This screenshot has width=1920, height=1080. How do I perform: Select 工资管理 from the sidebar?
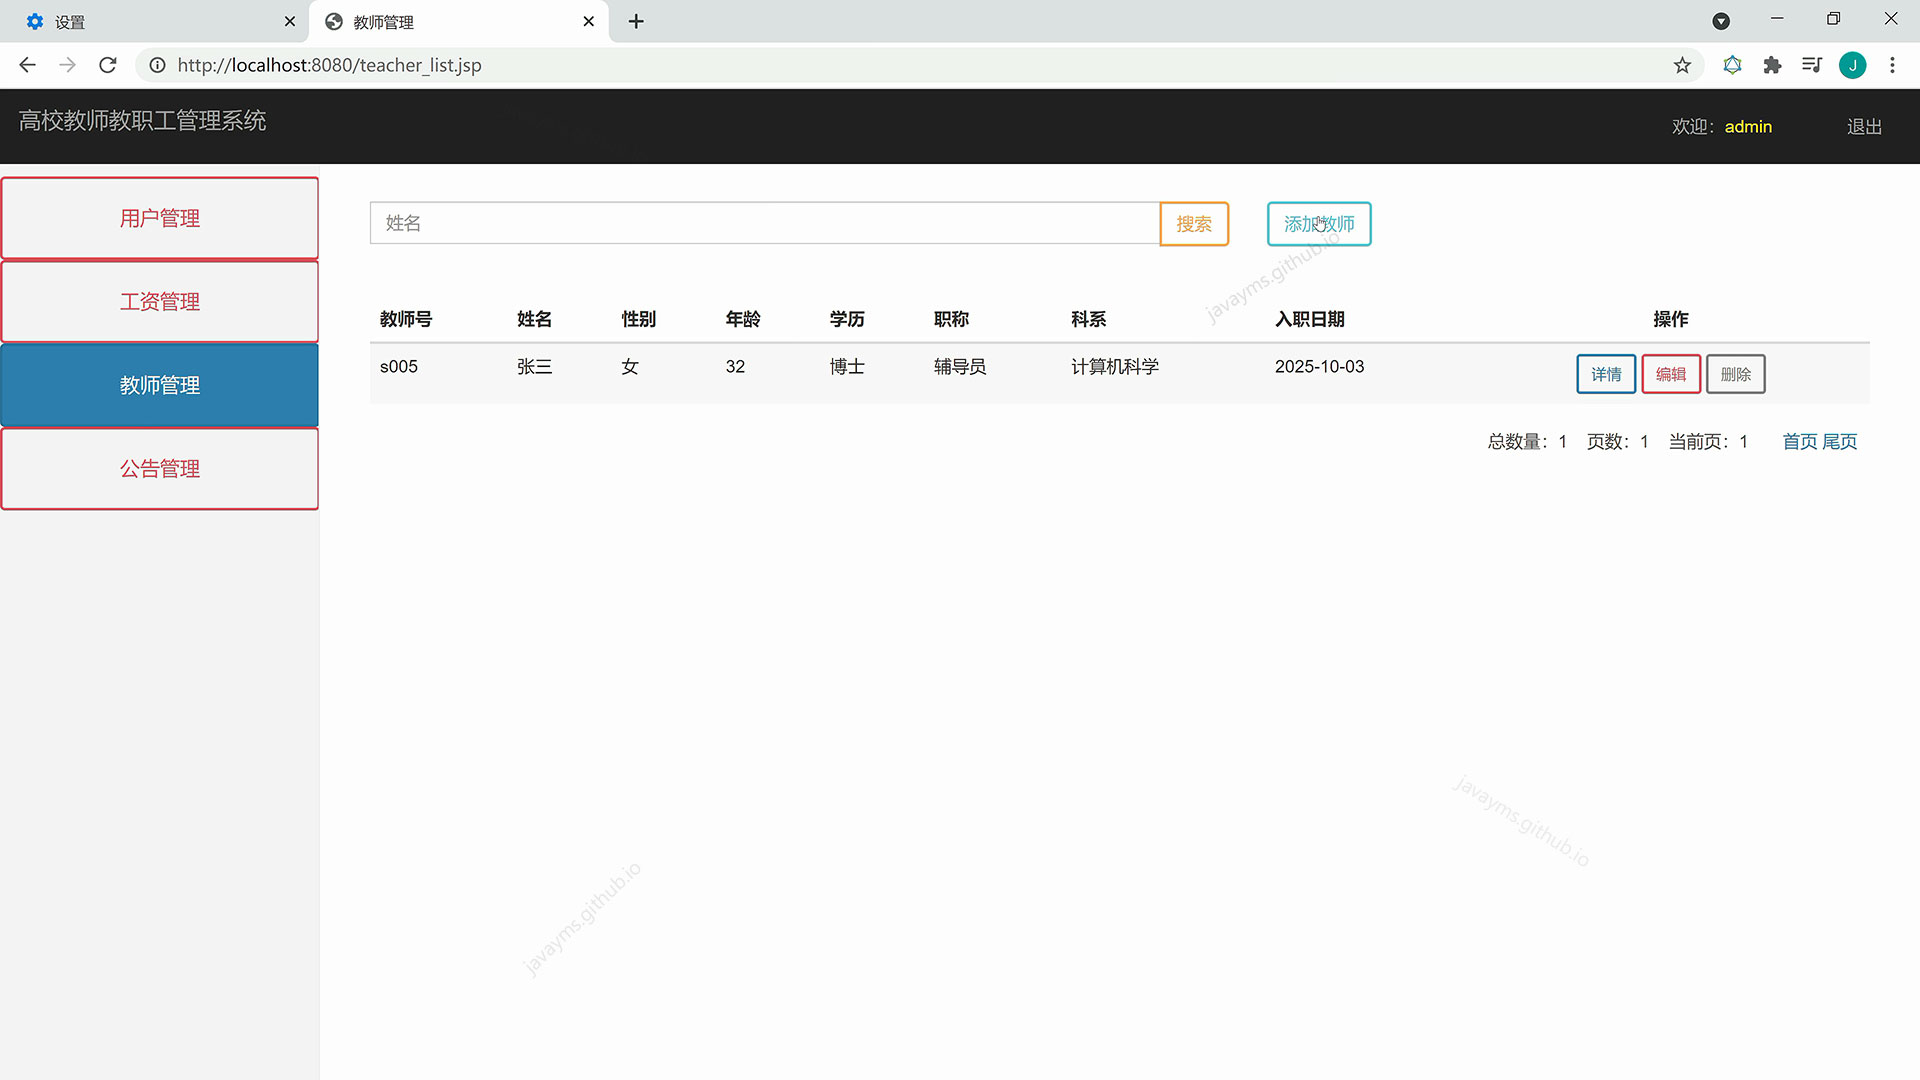coord(160,301)
